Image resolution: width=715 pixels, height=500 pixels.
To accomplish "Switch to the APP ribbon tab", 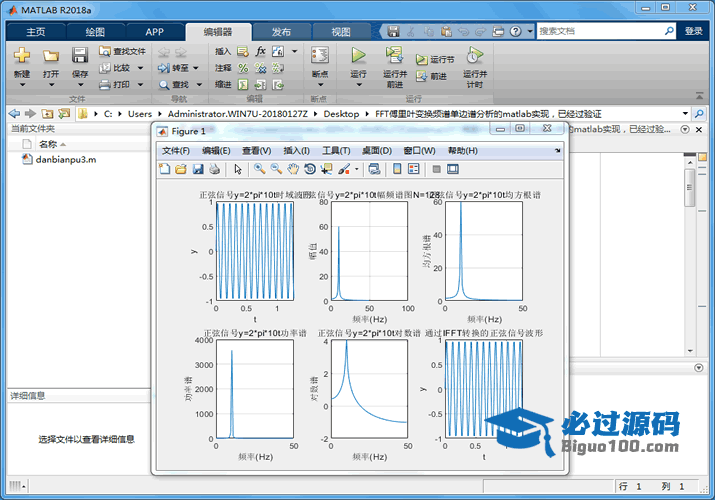I will pos(154,32).
